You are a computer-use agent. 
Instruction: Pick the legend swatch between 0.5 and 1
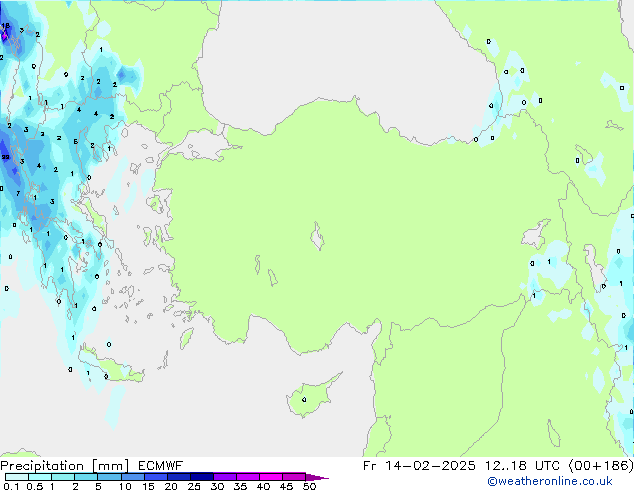tap(40, 477)
